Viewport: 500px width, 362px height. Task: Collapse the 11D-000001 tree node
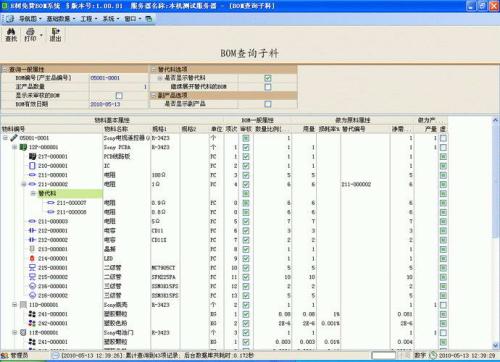(14, 305)
